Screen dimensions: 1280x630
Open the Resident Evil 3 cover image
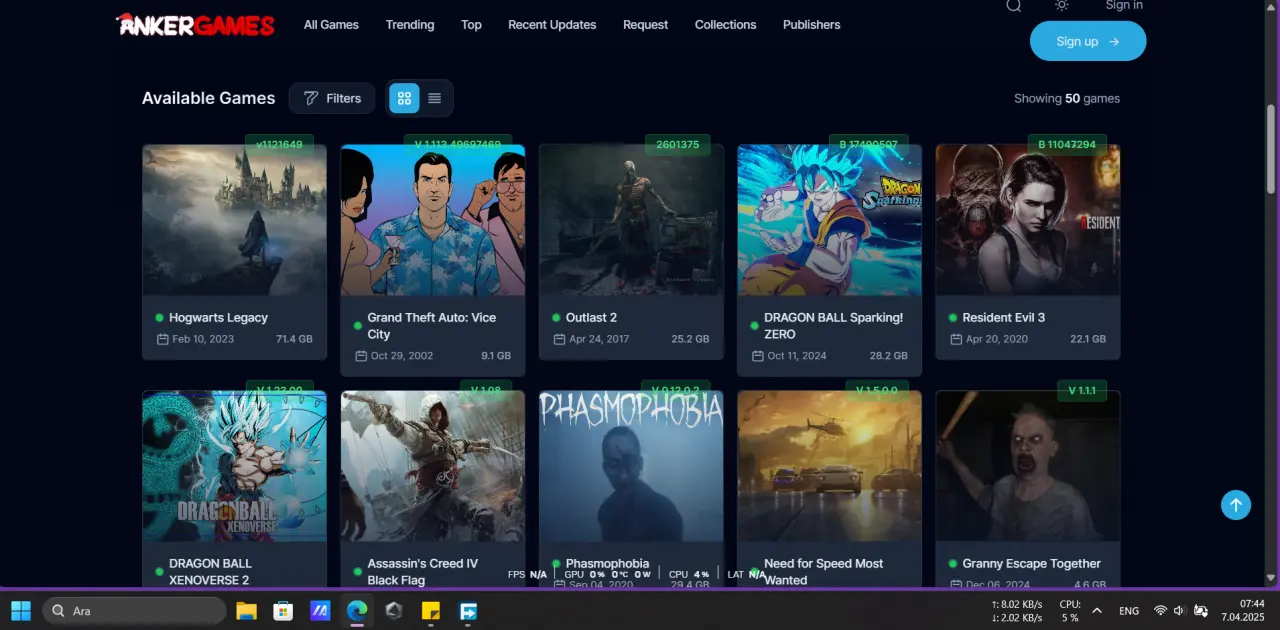click(1028, 220)
